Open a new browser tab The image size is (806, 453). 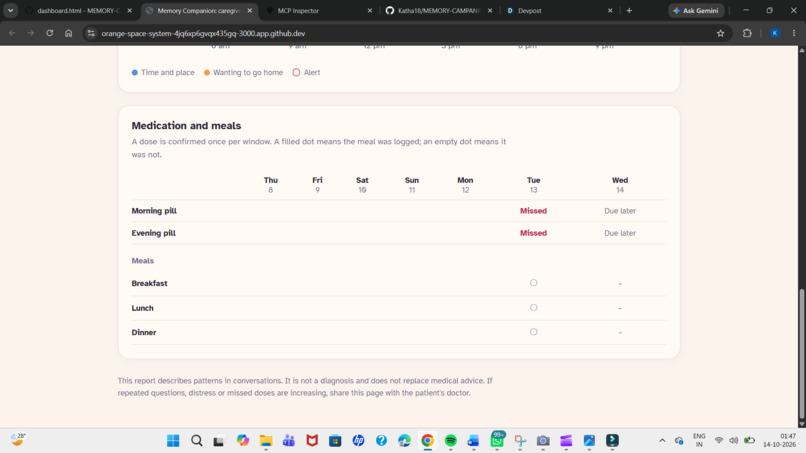[629, 10]
